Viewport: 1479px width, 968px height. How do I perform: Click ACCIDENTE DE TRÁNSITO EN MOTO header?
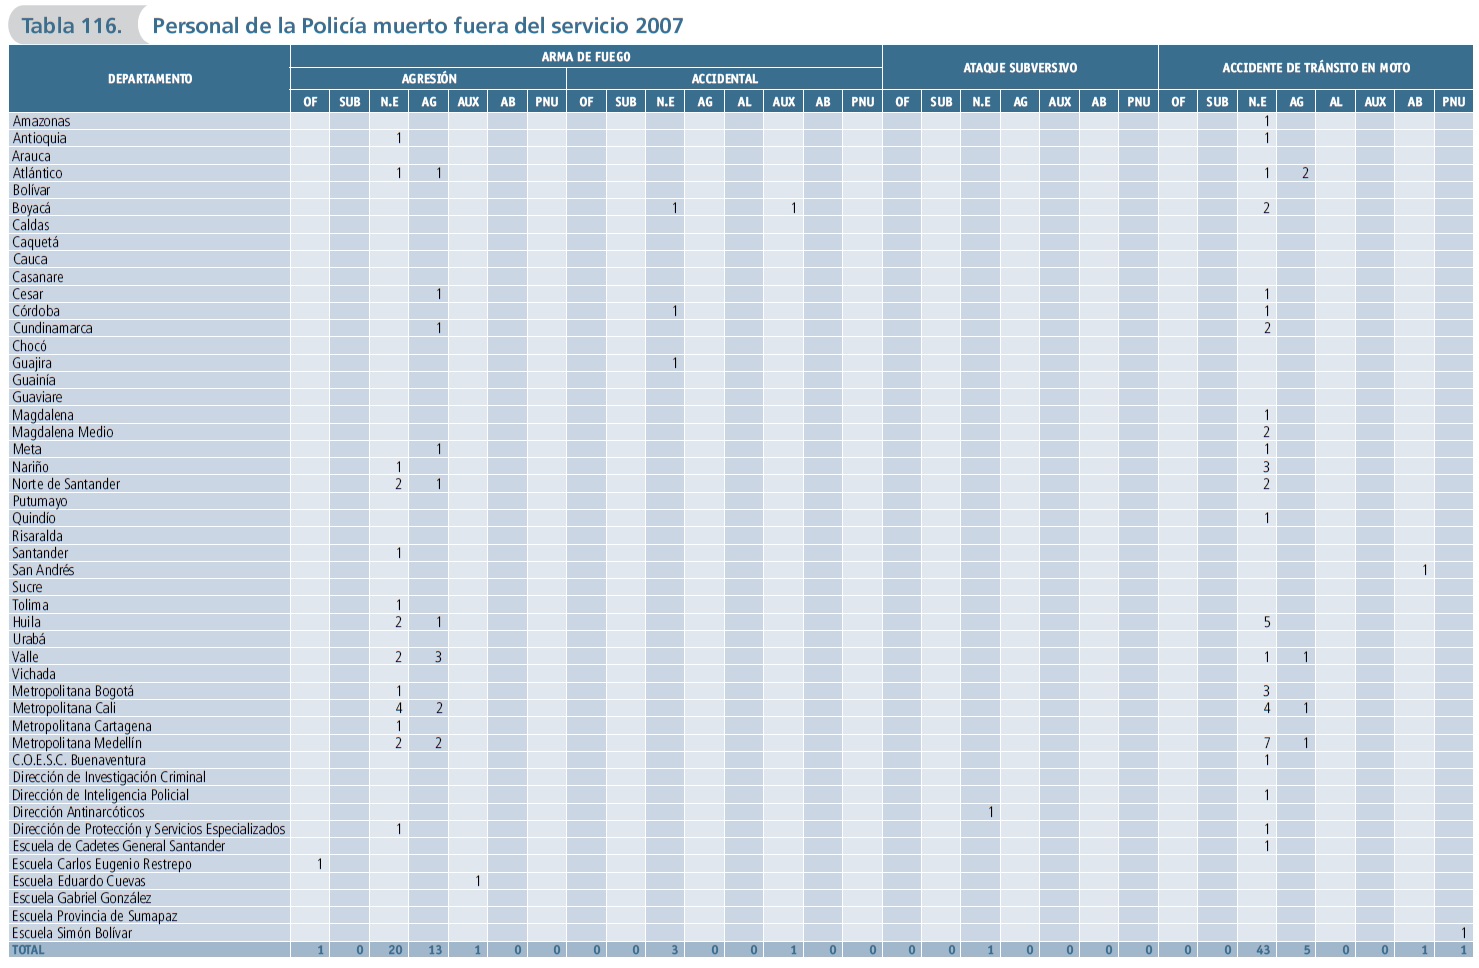click(x=1315, y=68)
